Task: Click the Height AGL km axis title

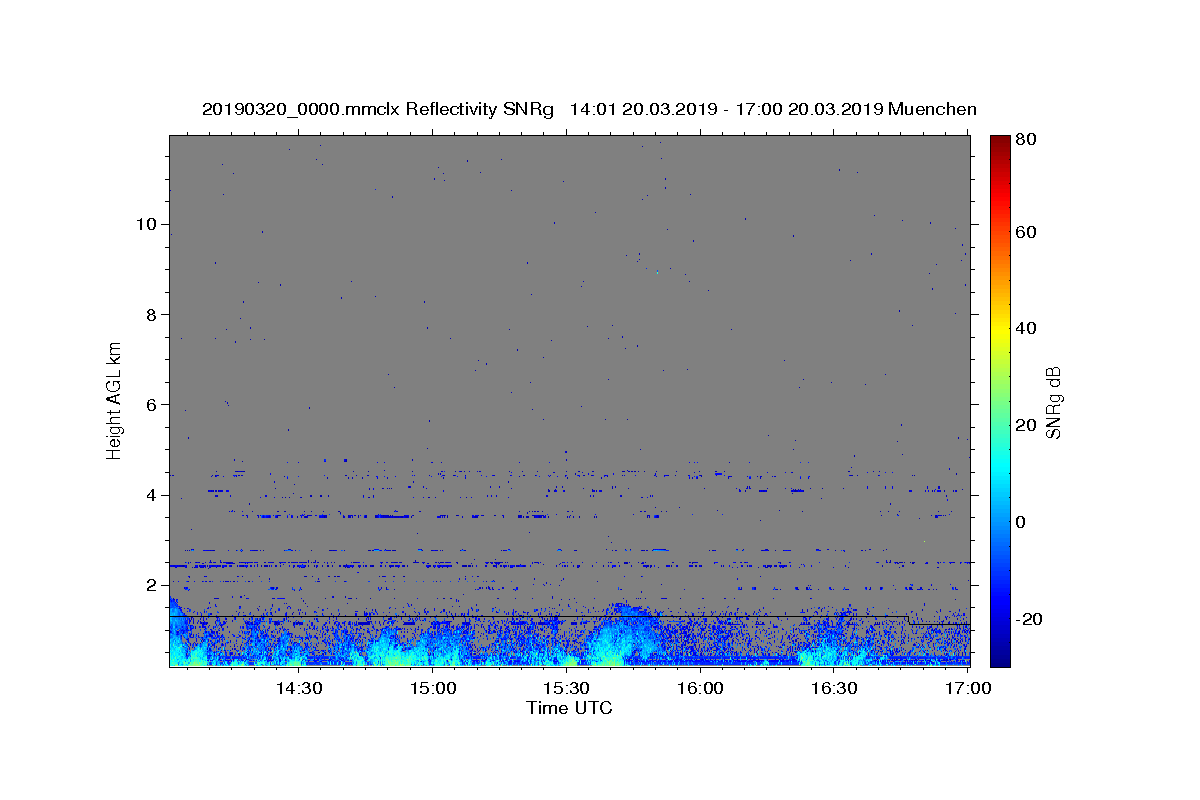Action: click(x=115, y=400)
